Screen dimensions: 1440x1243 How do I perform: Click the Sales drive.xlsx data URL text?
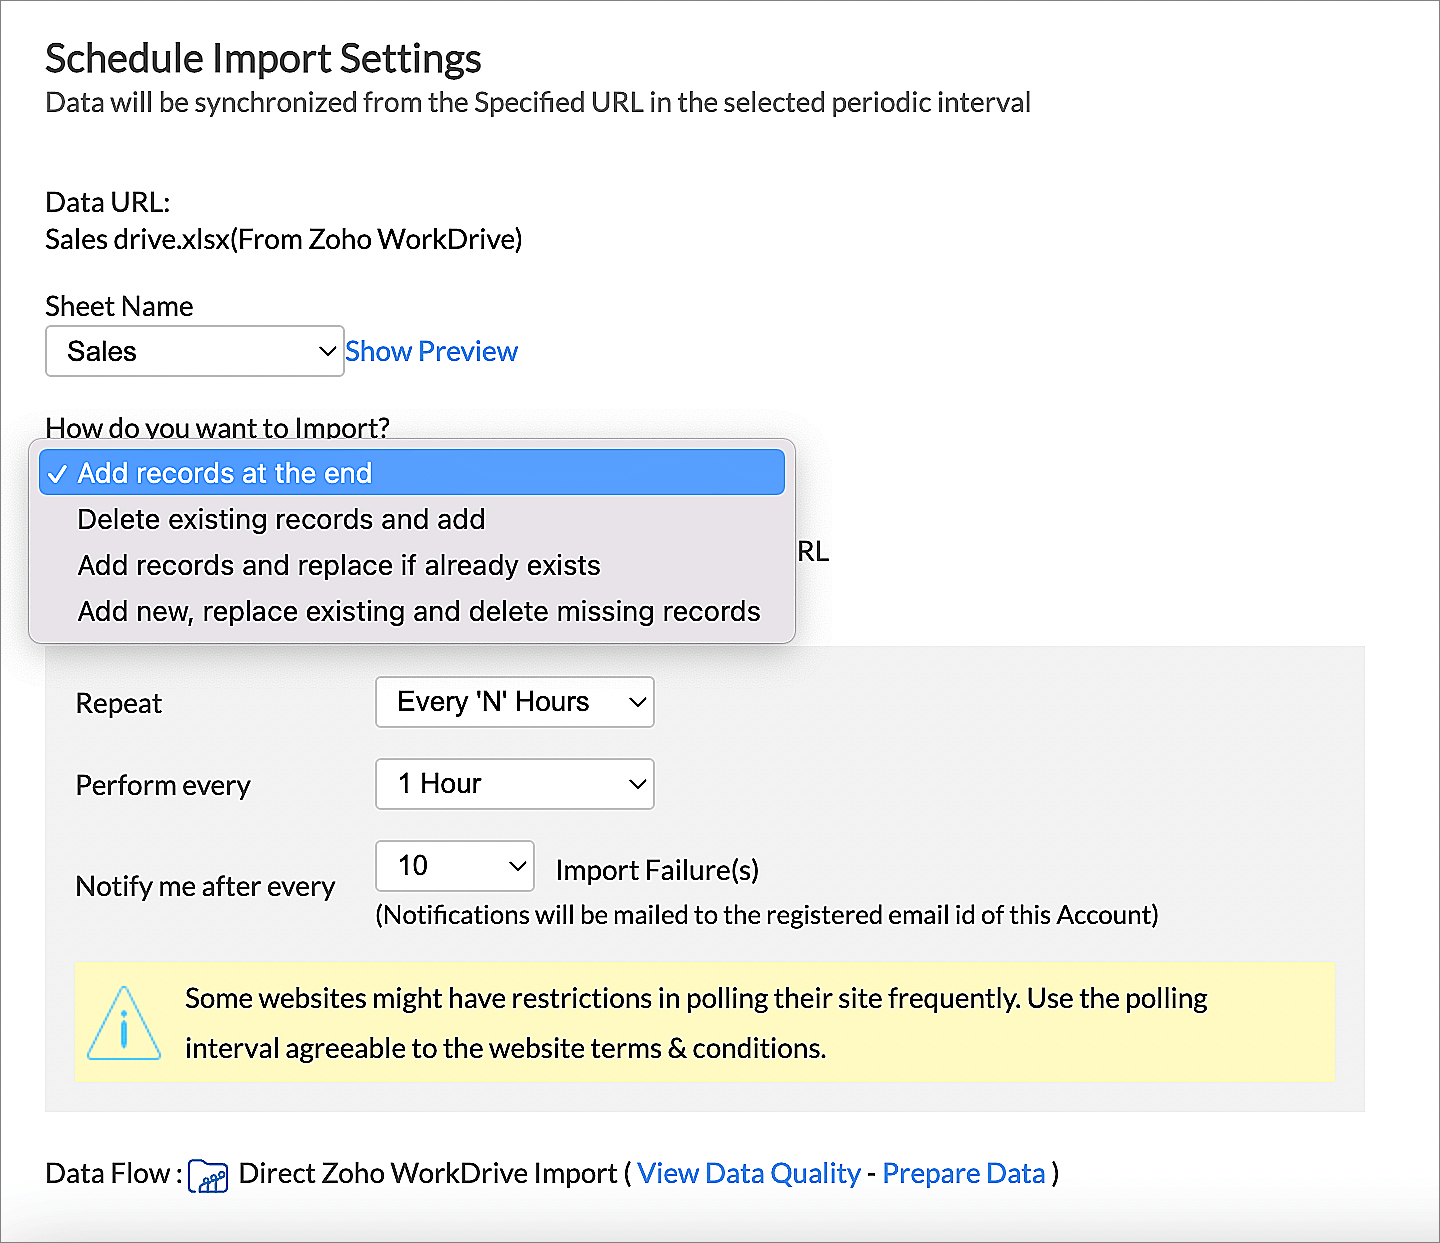(283, 240)
